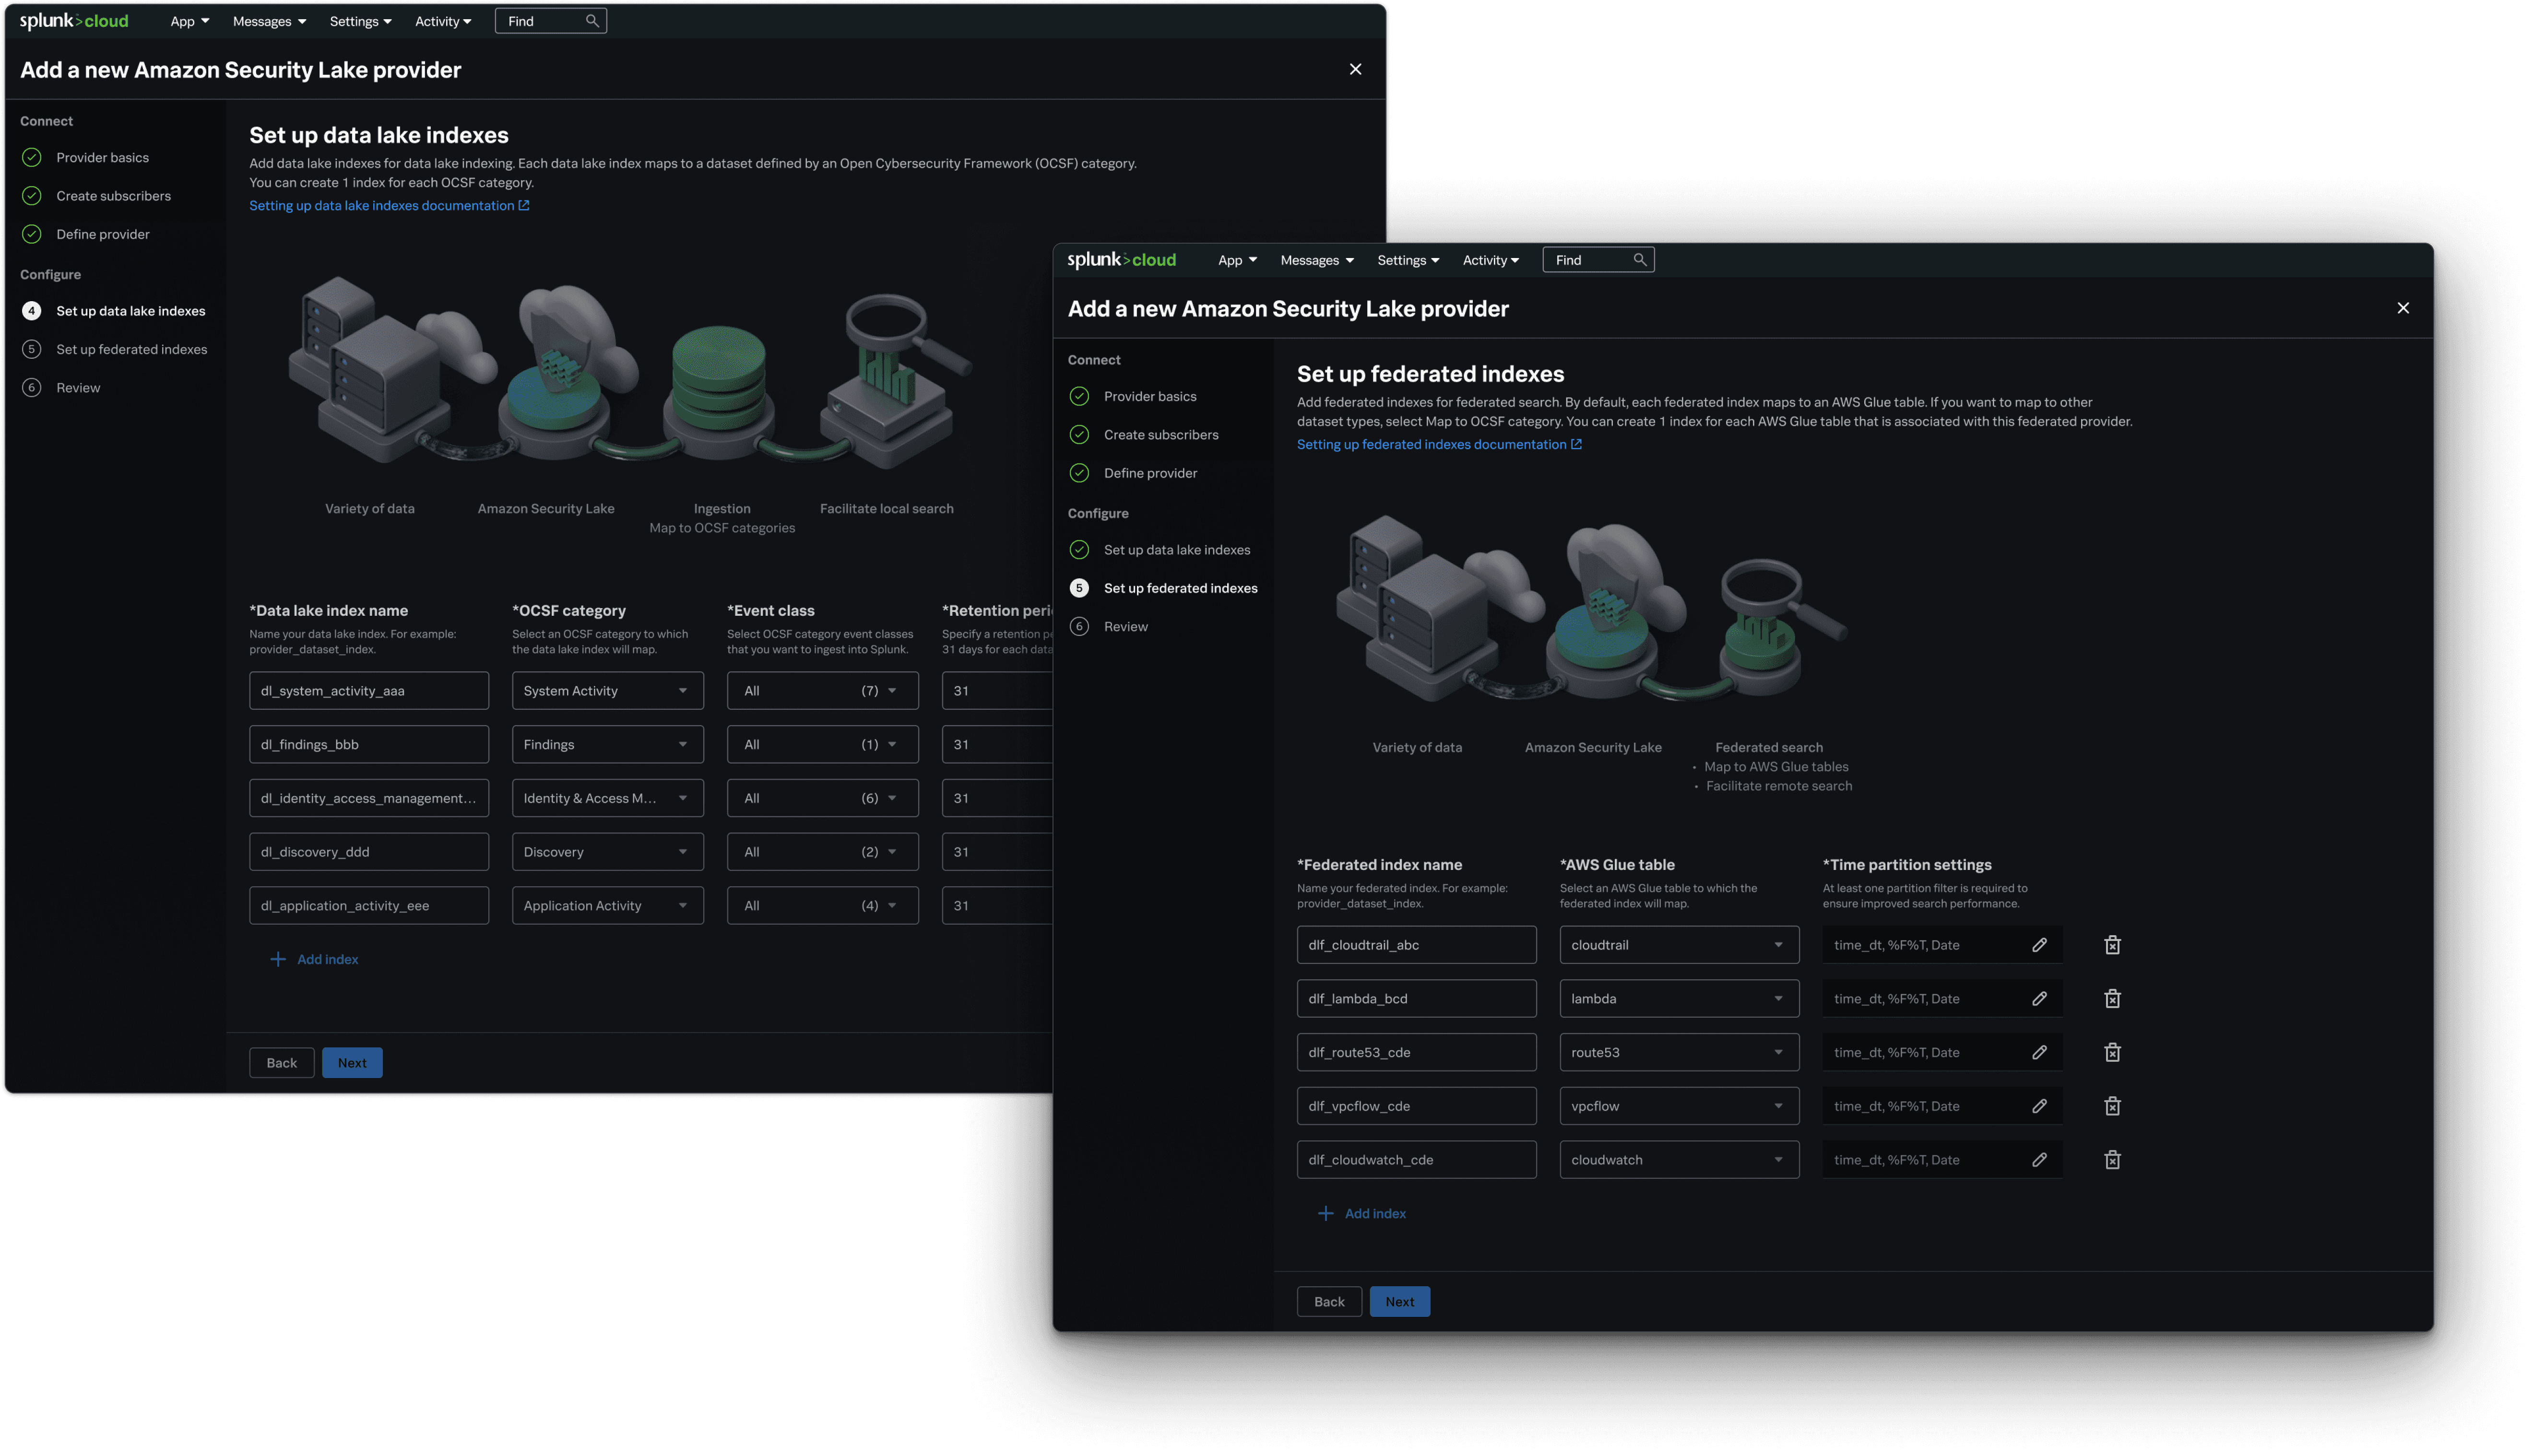Delete the dlf_route53_cde index row

click(2112, 1052)
